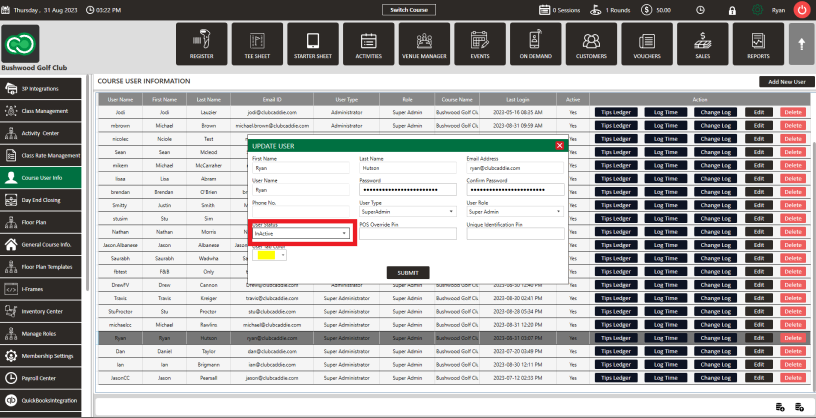The image size is (816, 418).
Task: Click the Confirm Password field
Action: (x=515, y=190)
